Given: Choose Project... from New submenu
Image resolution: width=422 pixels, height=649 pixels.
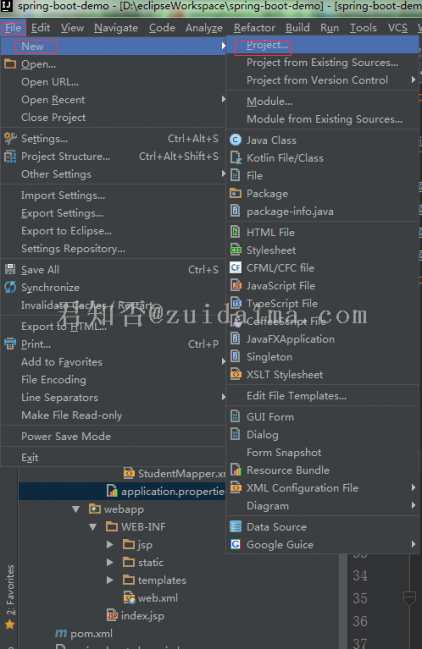Looking at the screenshot, I should pyautogui.click(x=267, y=45).
